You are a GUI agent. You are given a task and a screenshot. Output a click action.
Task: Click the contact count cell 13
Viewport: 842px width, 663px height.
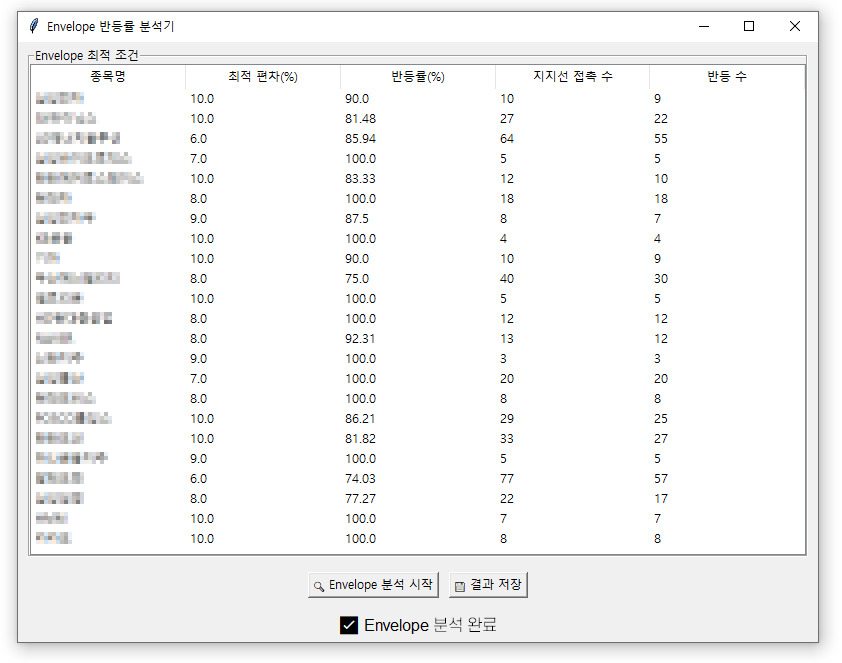507,339
